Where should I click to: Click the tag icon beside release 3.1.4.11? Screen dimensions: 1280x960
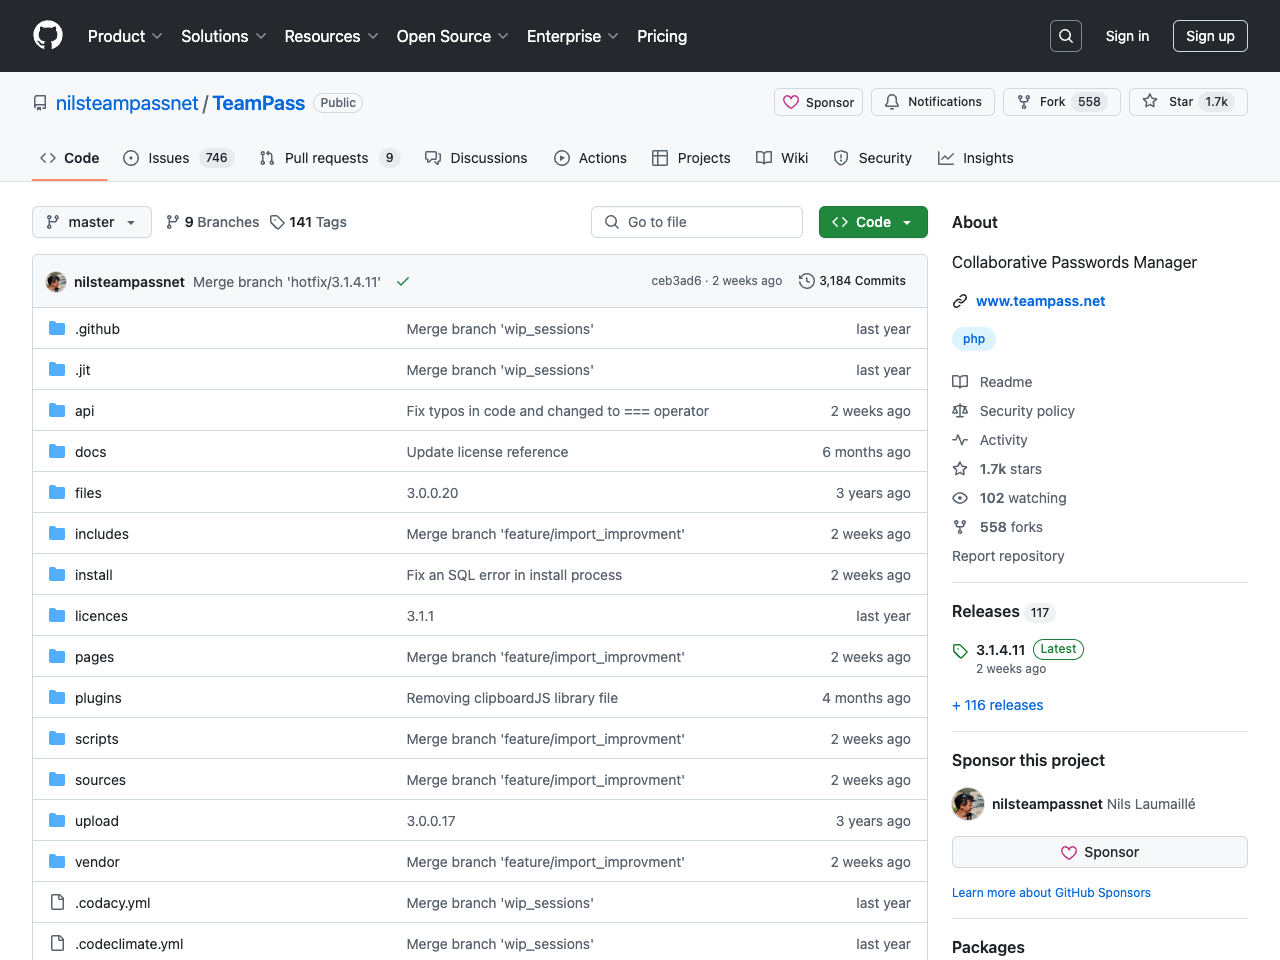pos(960,651)
